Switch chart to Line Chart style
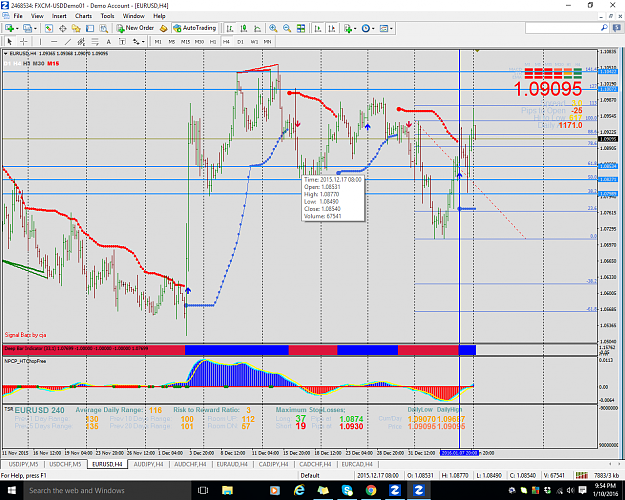The width and height of the screenshot is (625, 500). click(x=257, y=28)
